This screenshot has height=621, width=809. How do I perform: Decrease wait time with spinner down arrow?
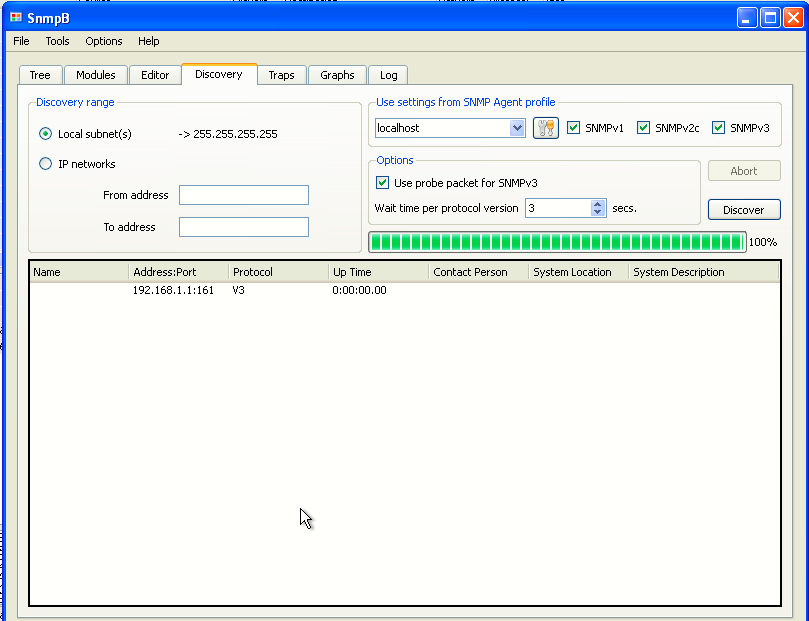597,212
